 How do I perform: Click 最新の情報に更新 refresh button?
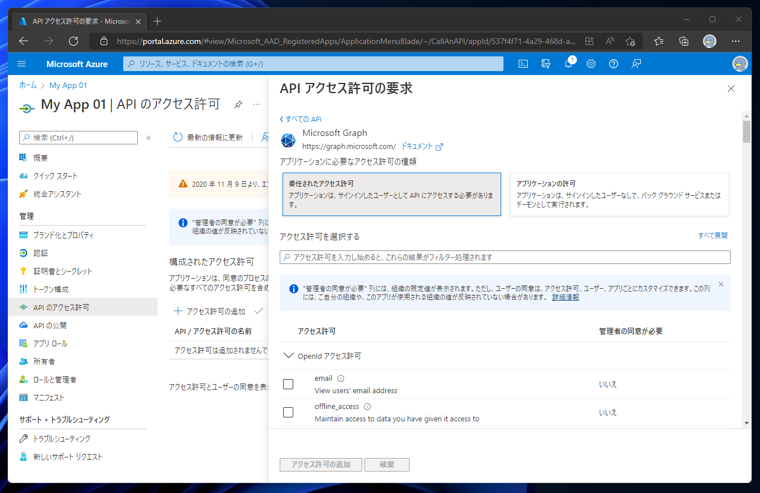coord(208,138)
